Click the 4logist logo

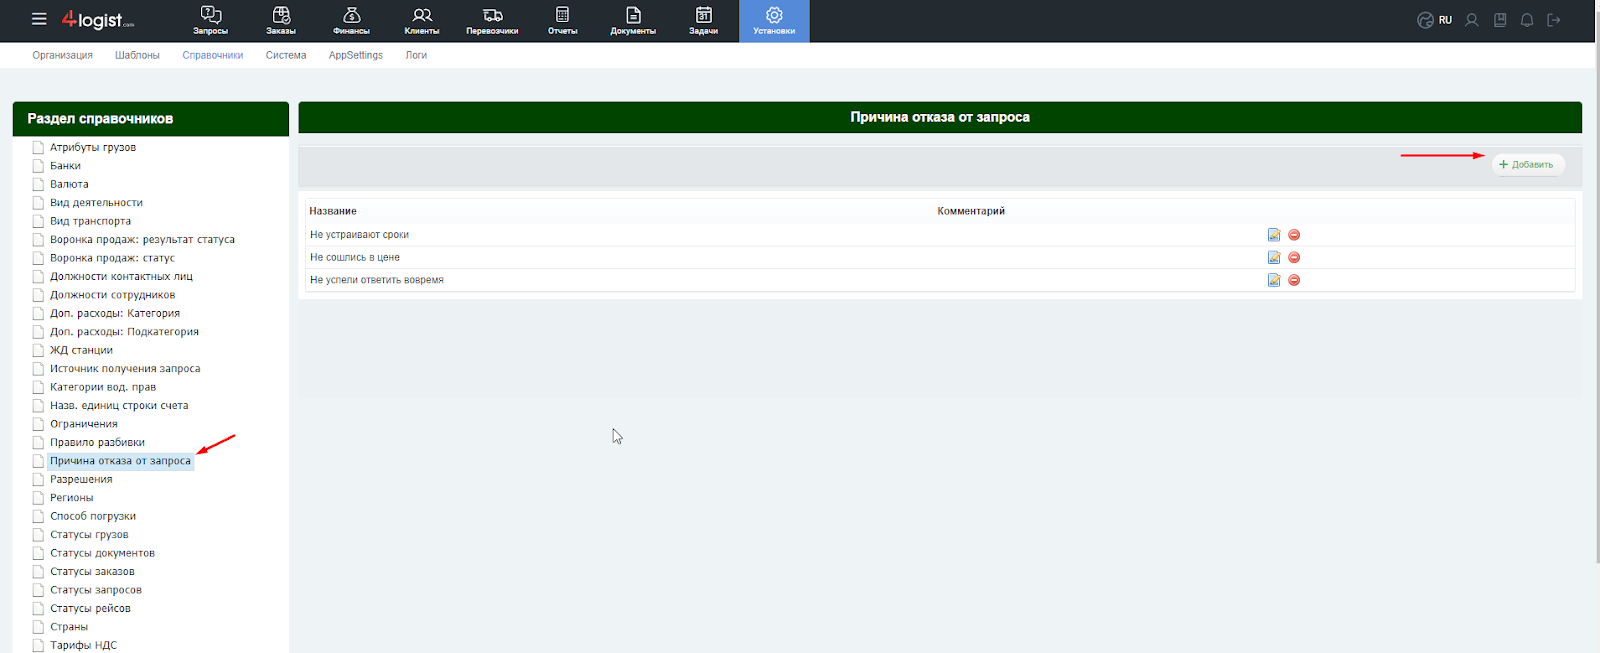(98, 19)
